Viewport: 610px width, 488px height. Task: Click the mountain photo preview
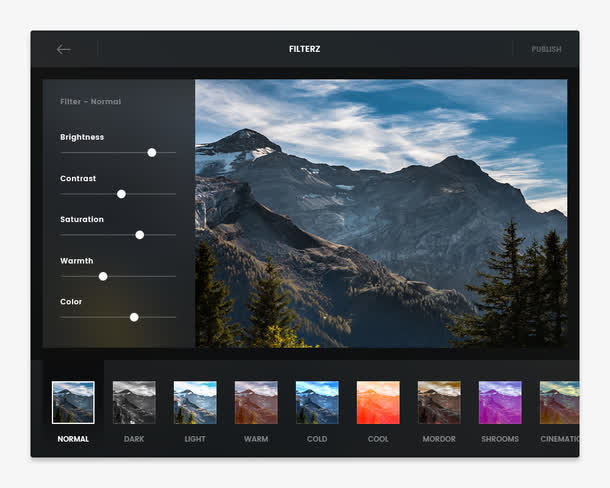point(380,213)
